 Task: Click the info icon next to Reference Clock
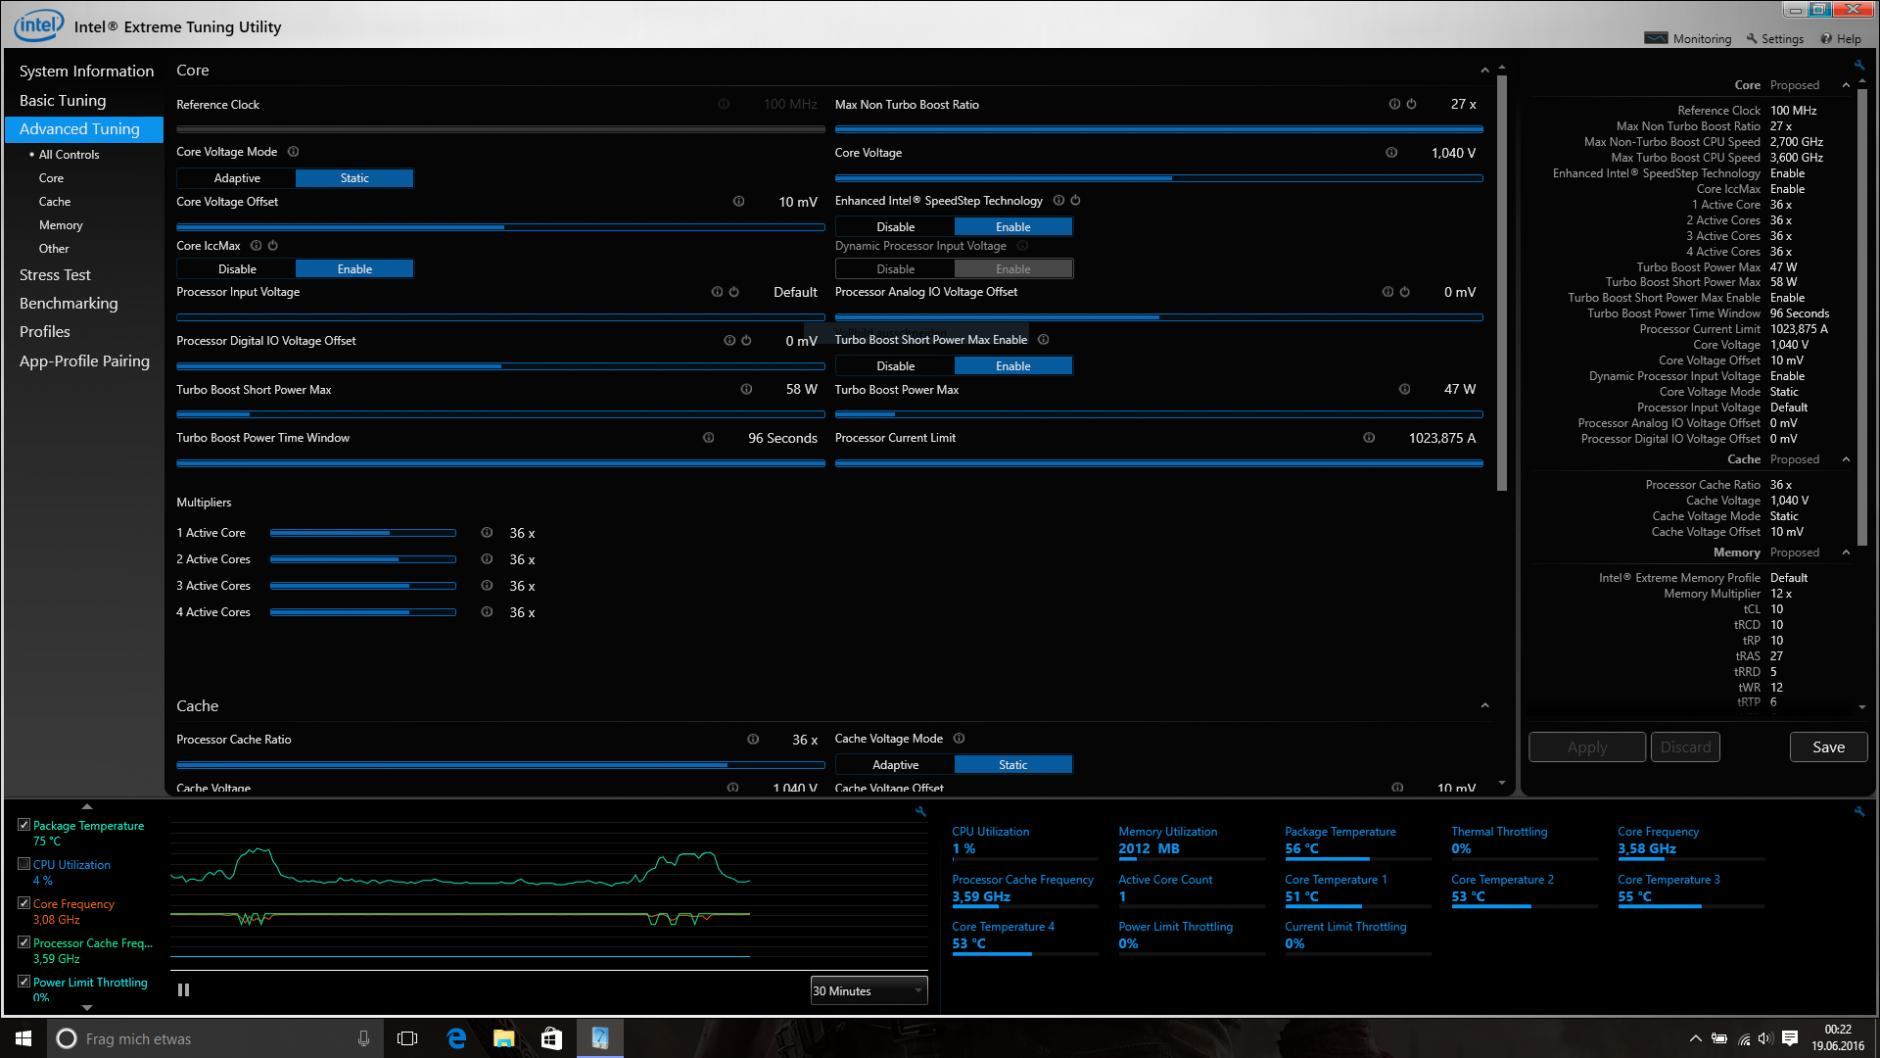[723, 104]
